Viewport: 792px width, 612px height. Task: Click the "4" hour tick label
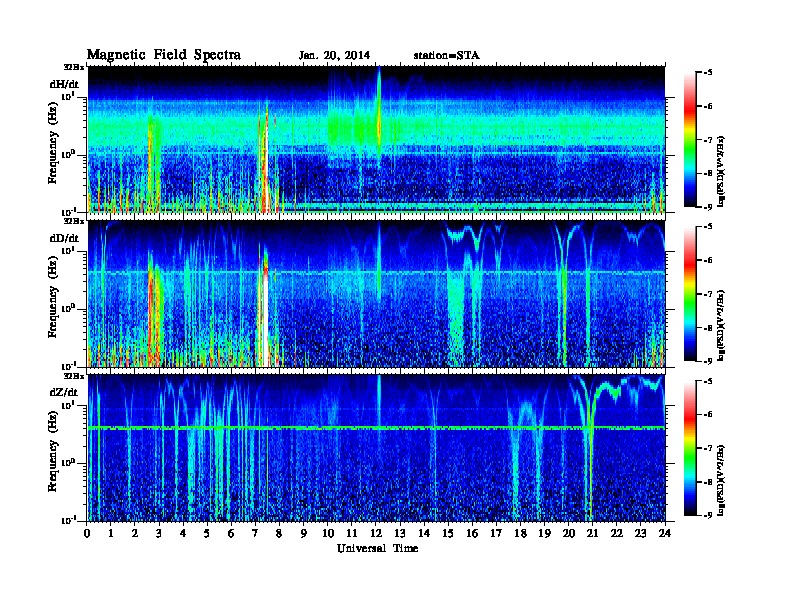(183, 534)
